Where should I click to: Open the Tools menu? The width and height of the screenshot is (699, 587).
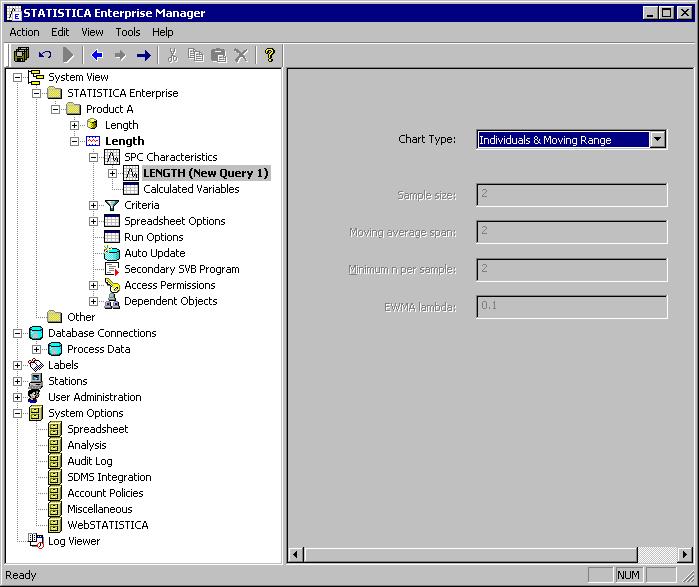(x=128, y=32)
